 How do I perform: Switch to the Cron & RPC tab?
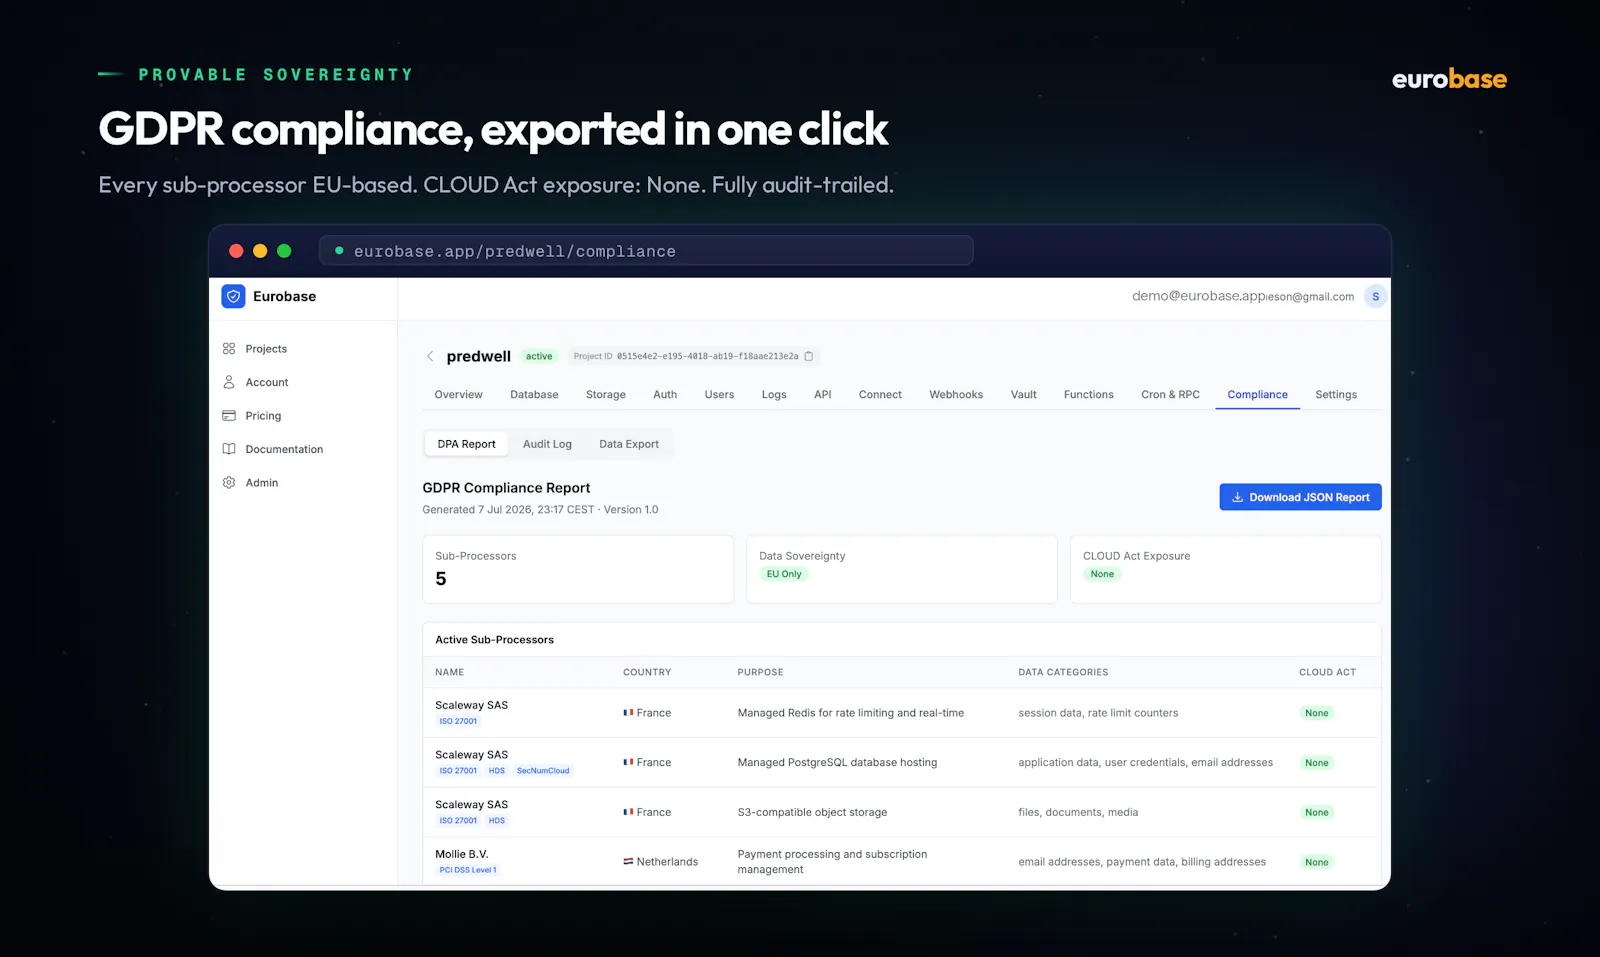(x=1170, y=395)
